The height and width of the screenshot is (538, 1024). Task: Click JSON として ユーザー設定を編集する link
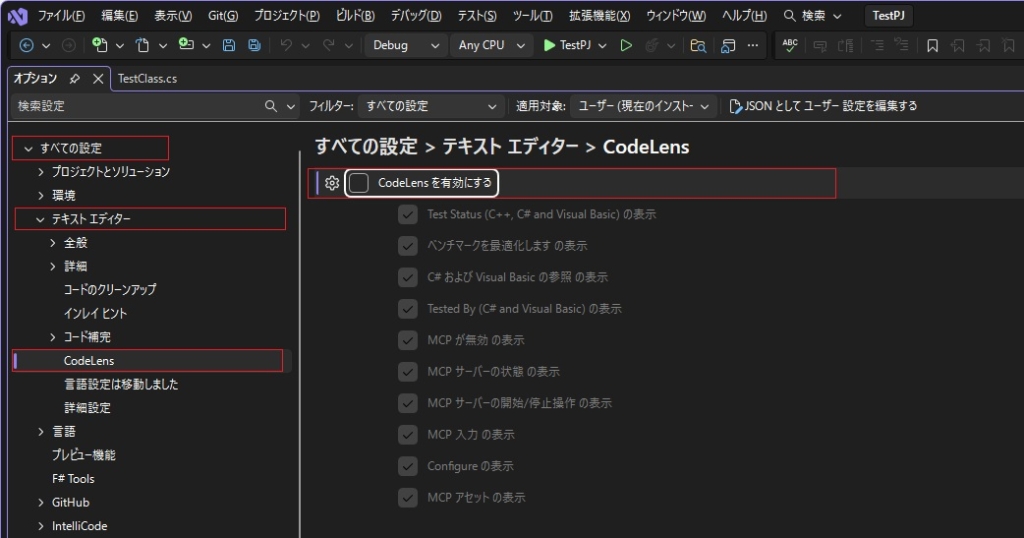(x=823, y=106)
